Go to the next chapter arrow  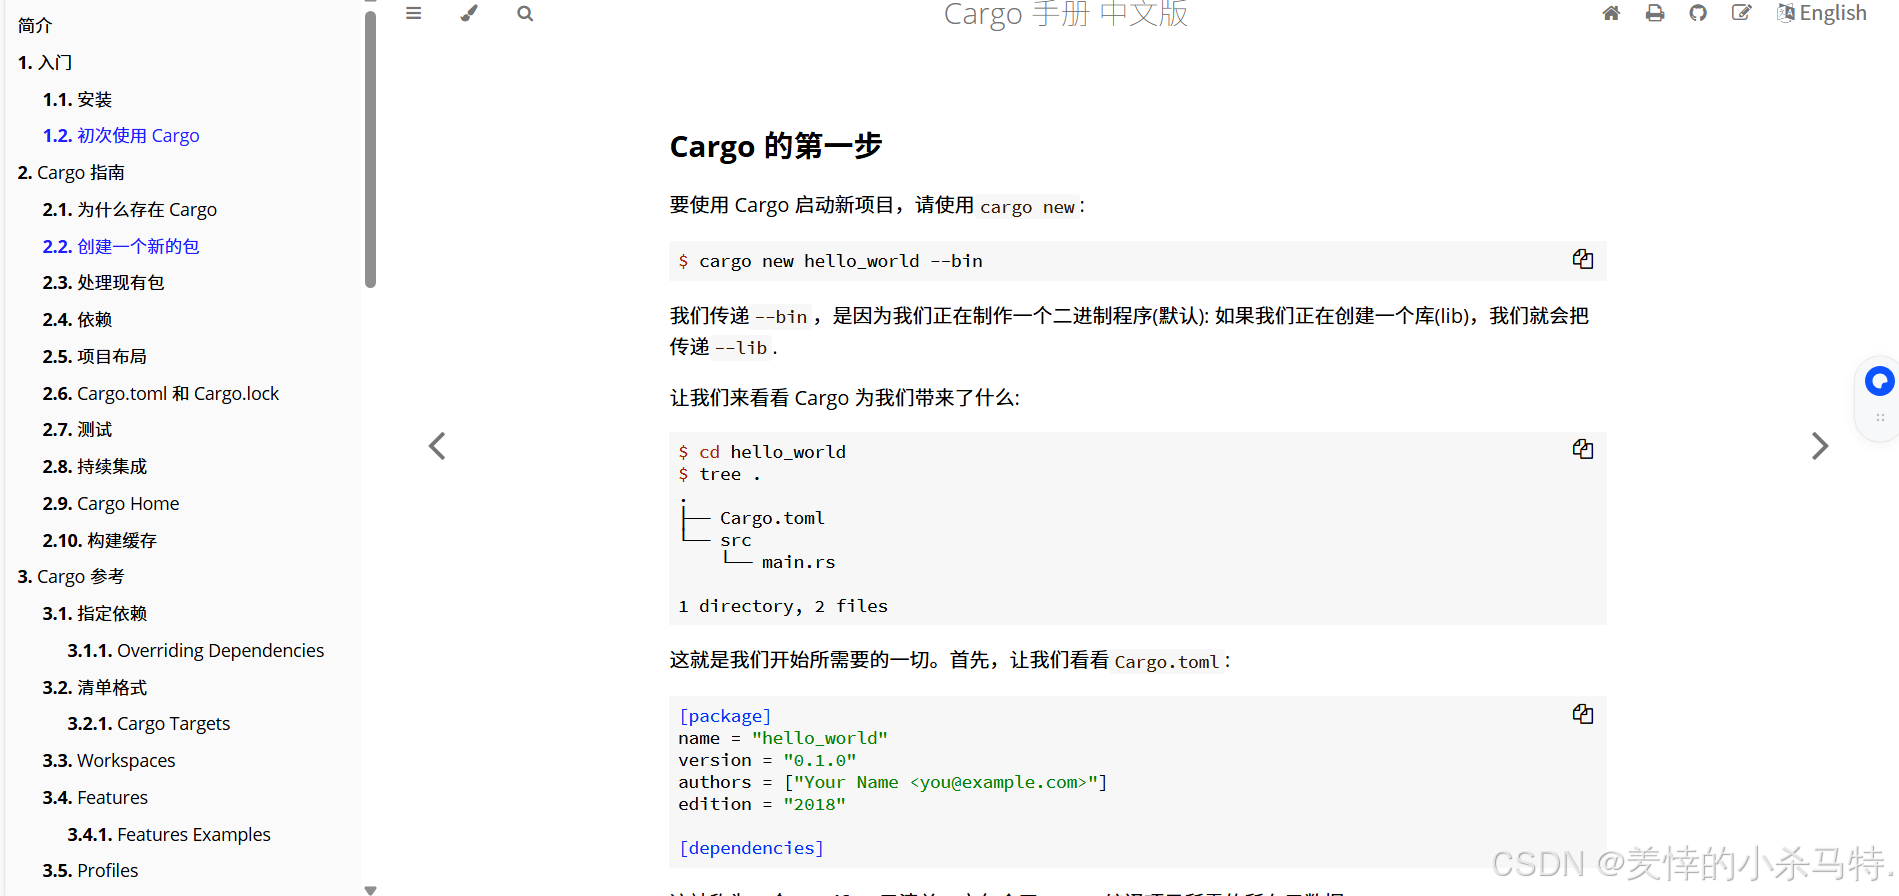click(x=1820, y=446)
